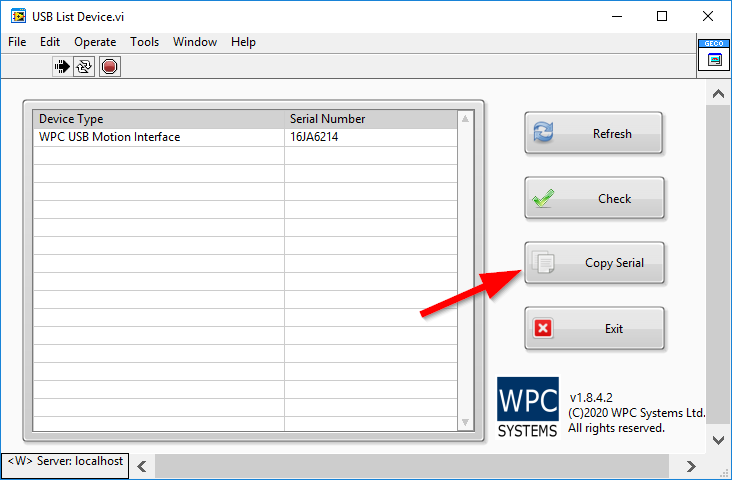Image resolution: width=732 pixels, height=480 pixels.
Task: Open the Operate menu
Action: click(x=95, y=42)
